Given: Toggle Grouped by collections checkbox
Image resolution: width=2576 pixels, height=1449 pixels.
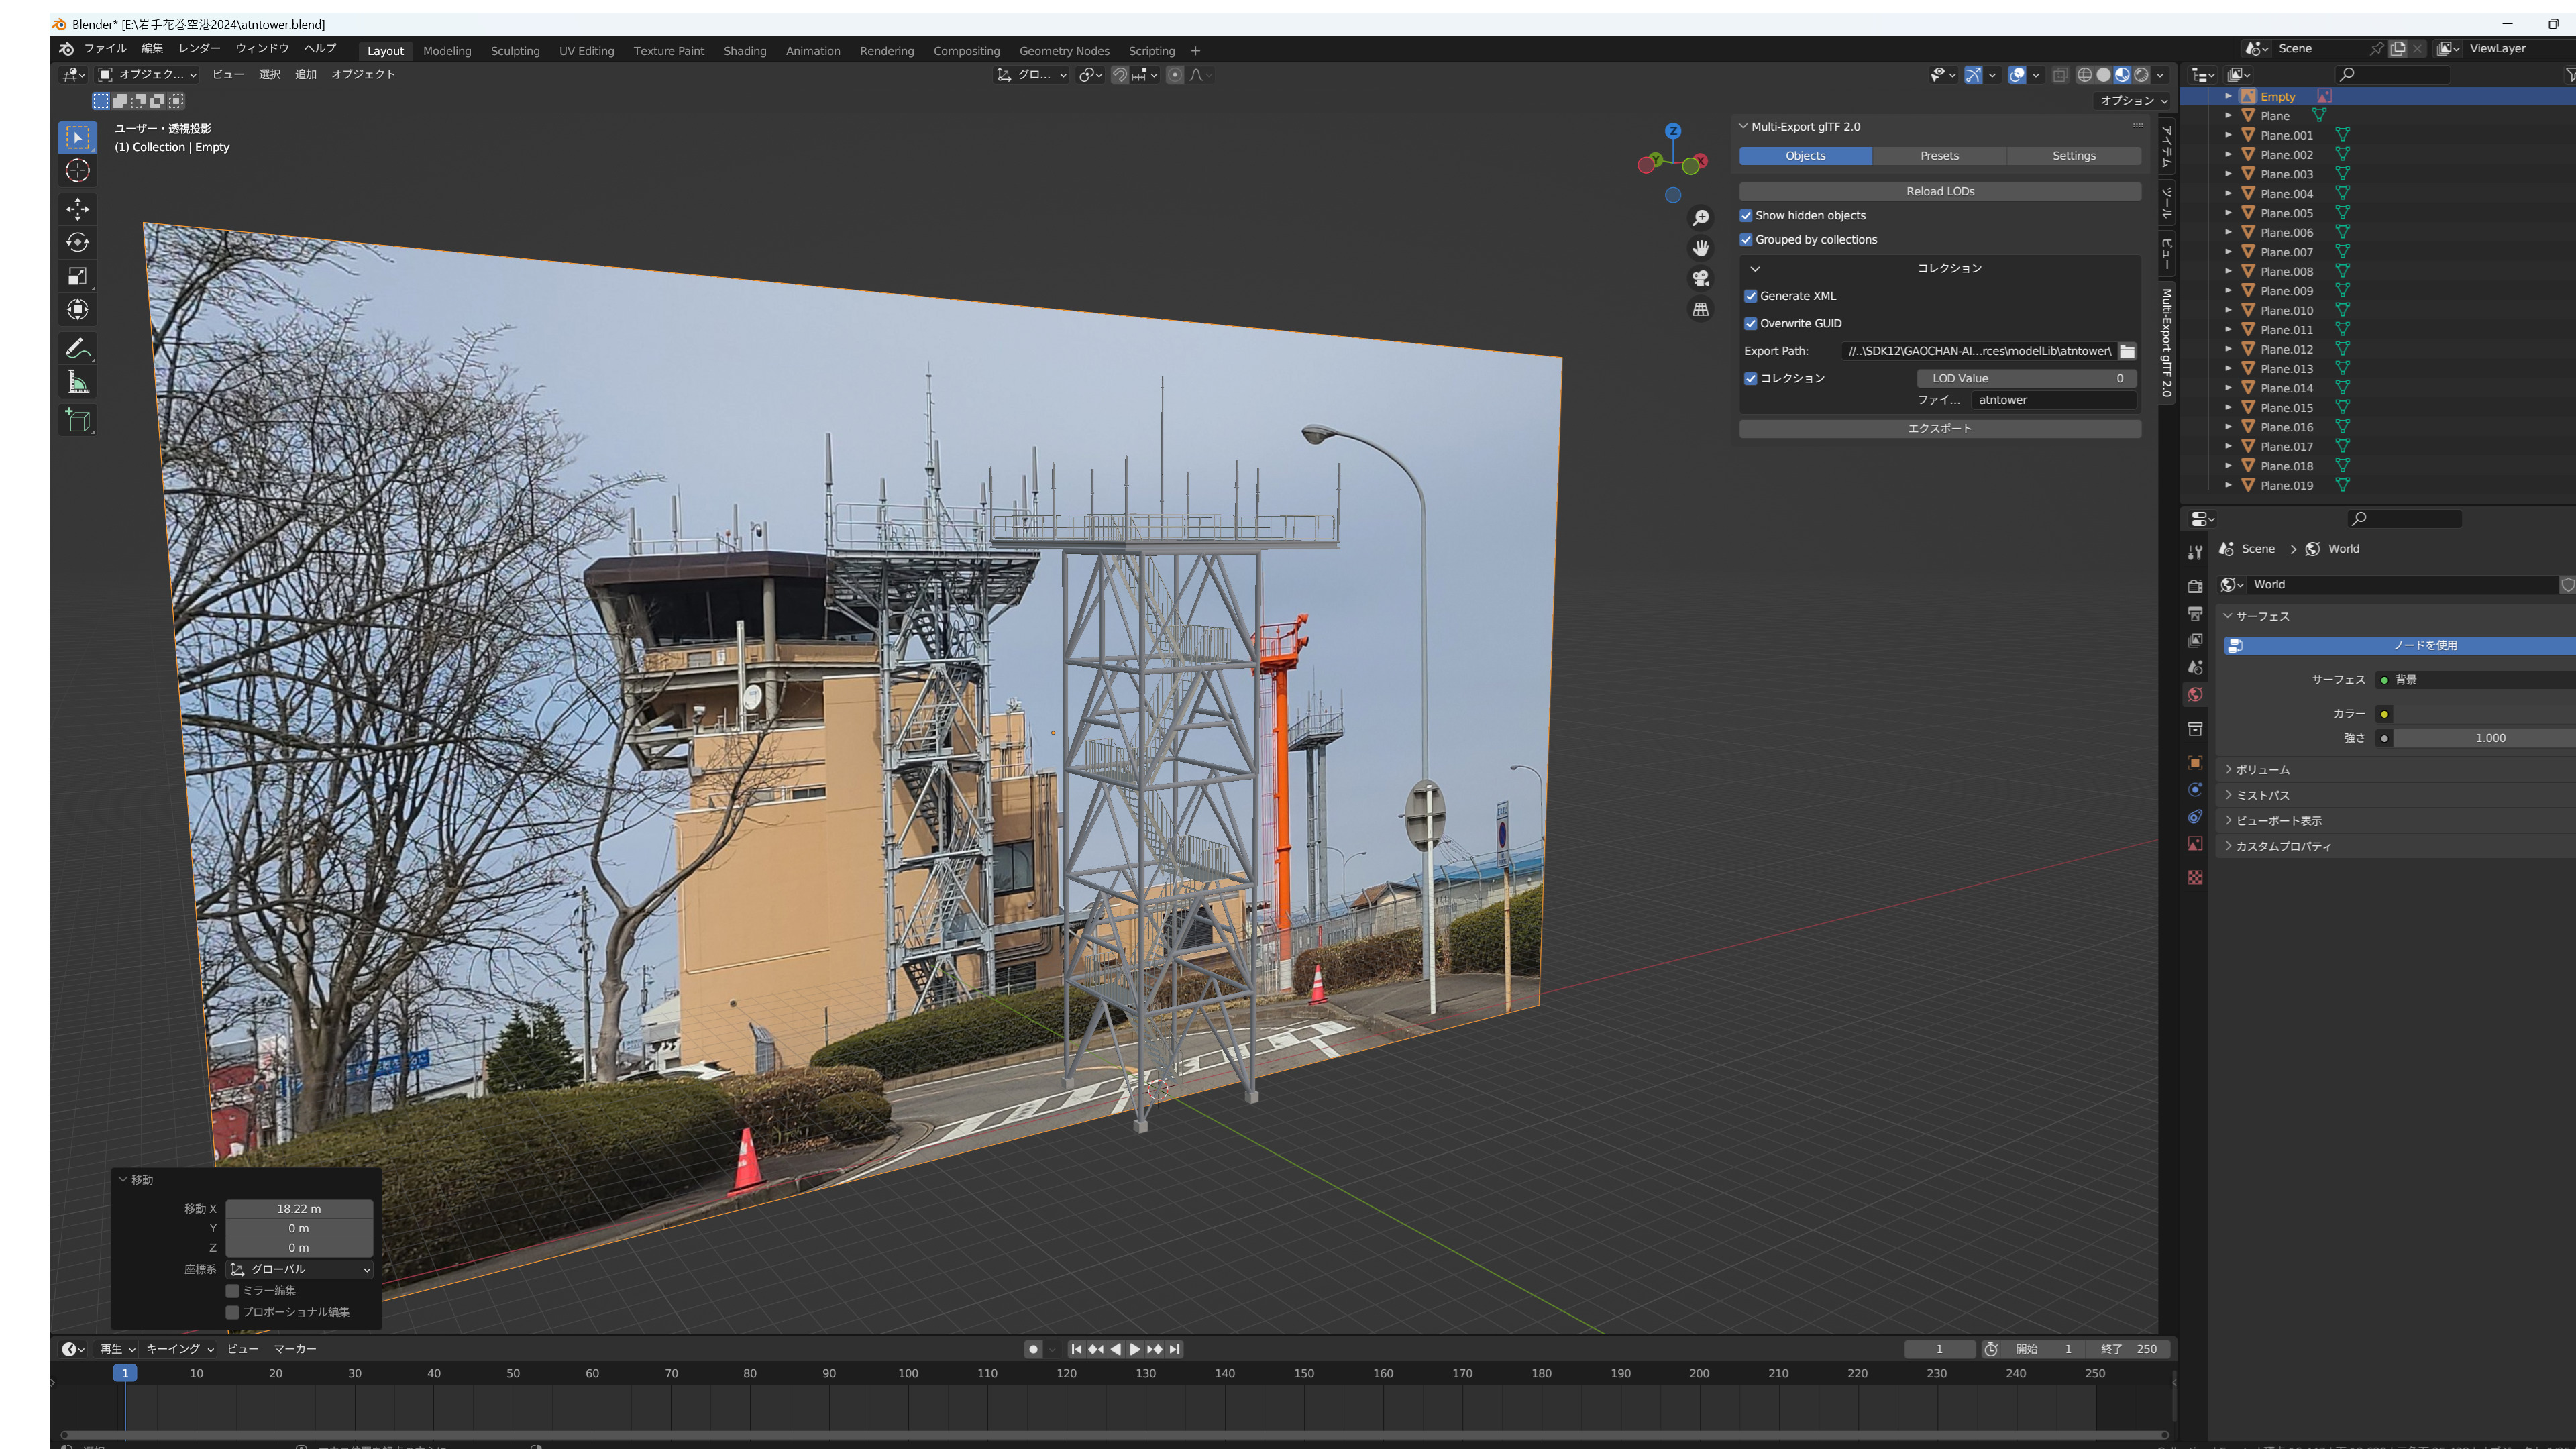Looking at the screenshot, I should (1746, 240).
